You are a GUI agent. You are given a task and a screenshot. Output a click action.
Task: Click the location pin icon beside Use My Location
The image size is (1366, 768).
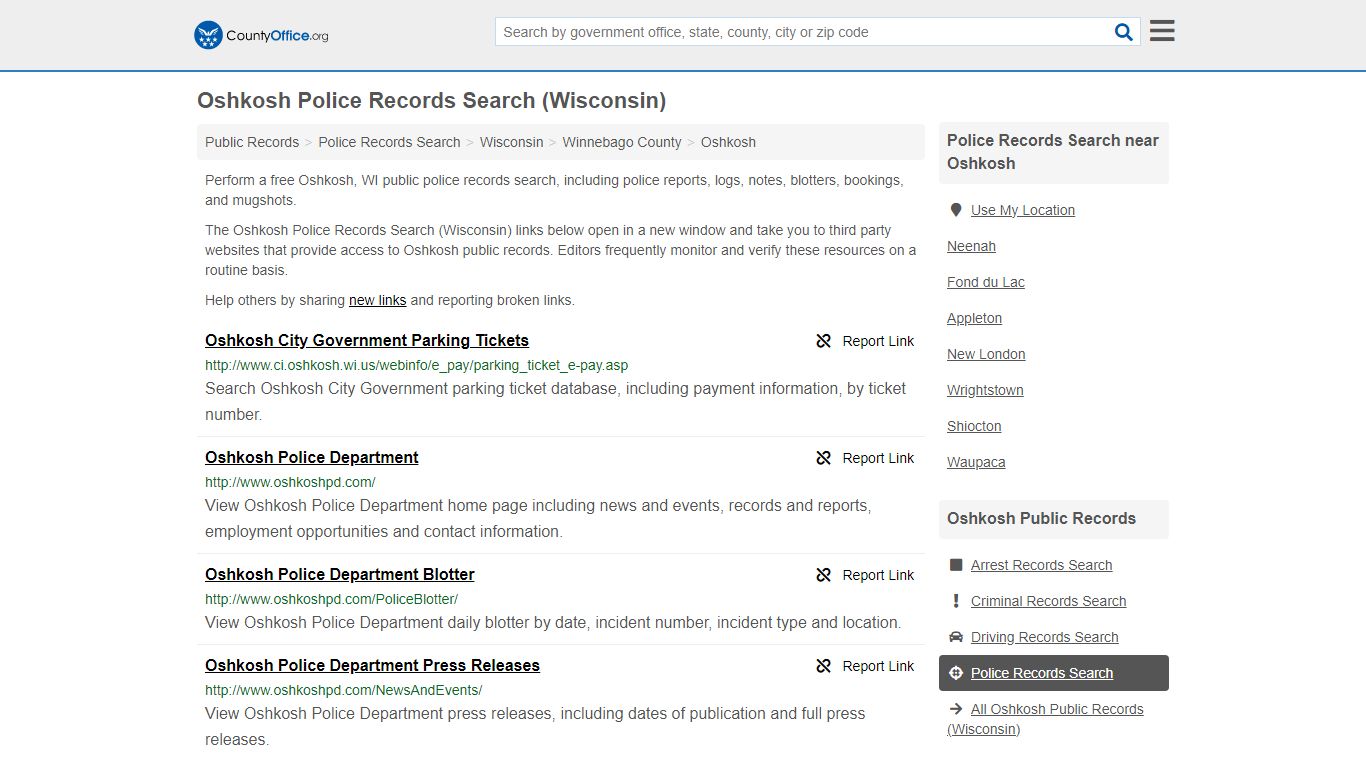tap(956, 210)
